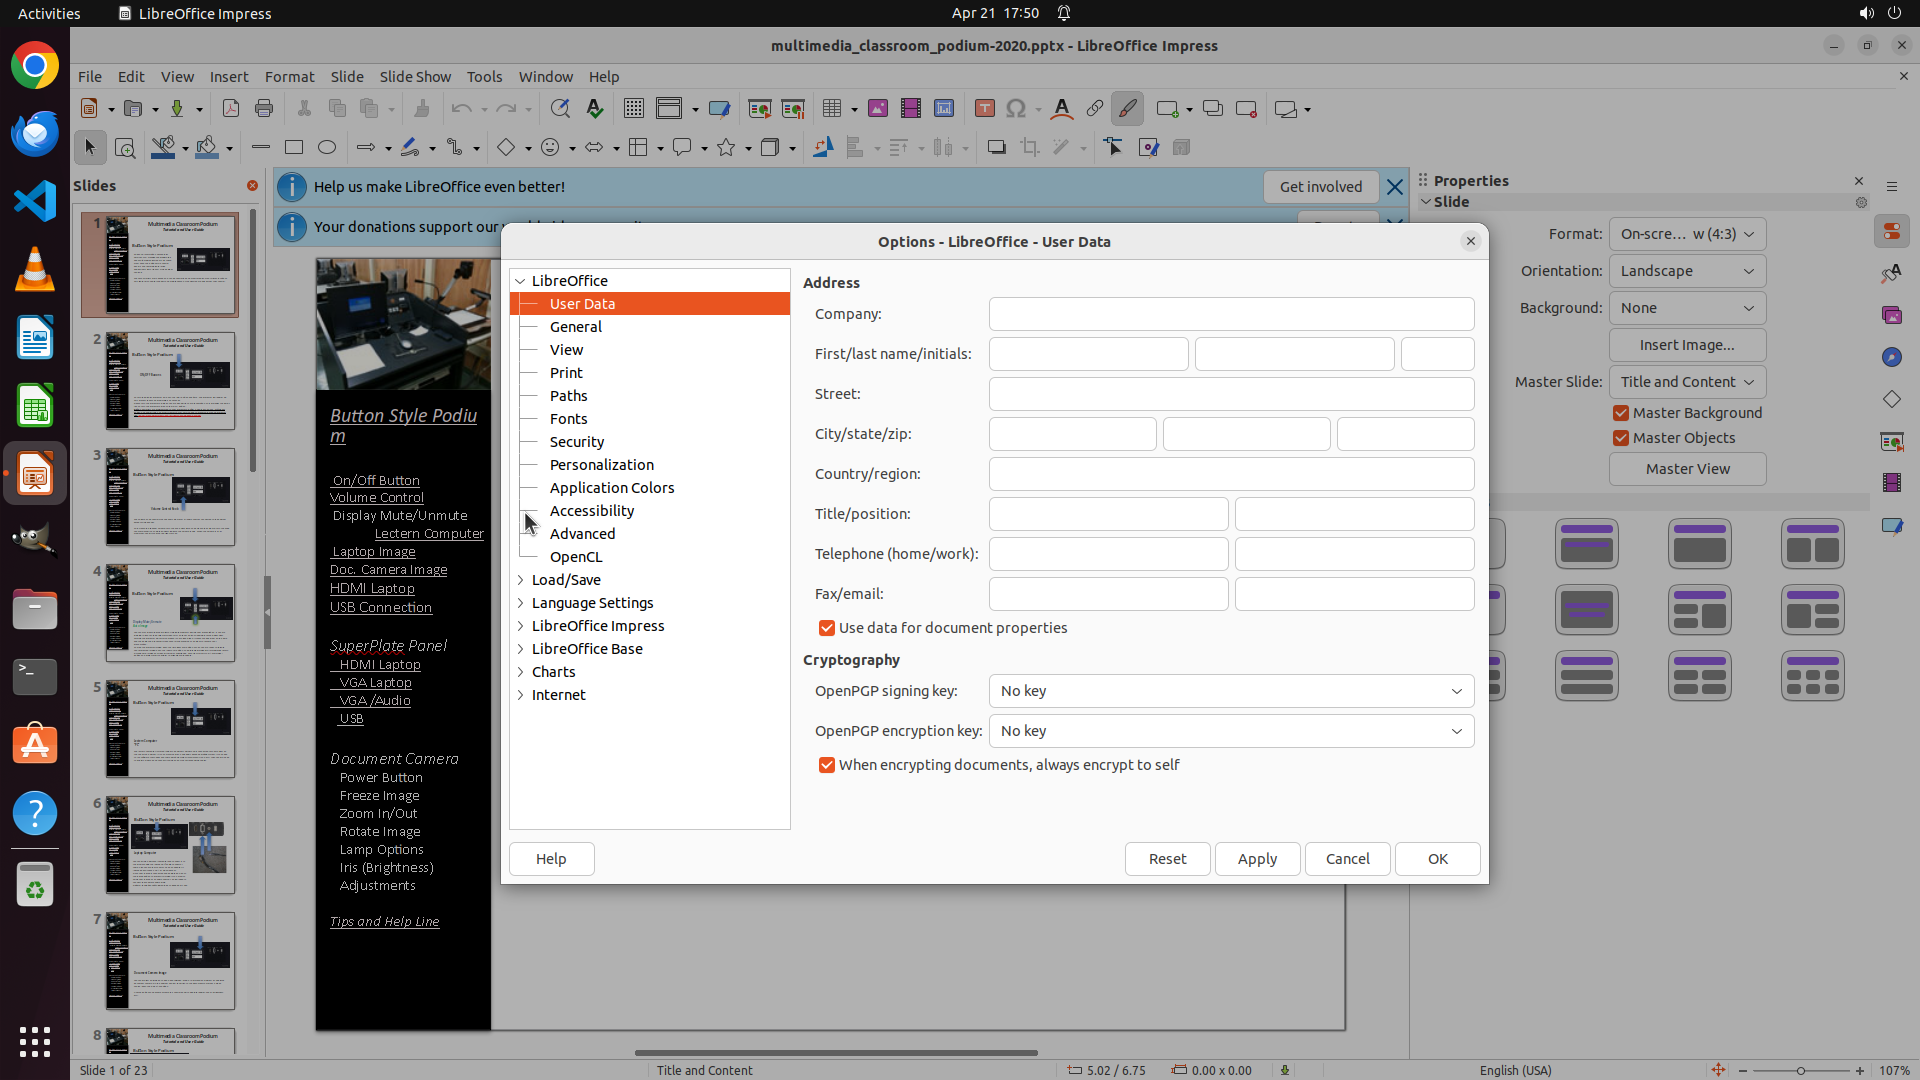Open GIMP from the Ubuntu dock
This screenshot has height=1080, width=1920.
(x=35, y=540)
